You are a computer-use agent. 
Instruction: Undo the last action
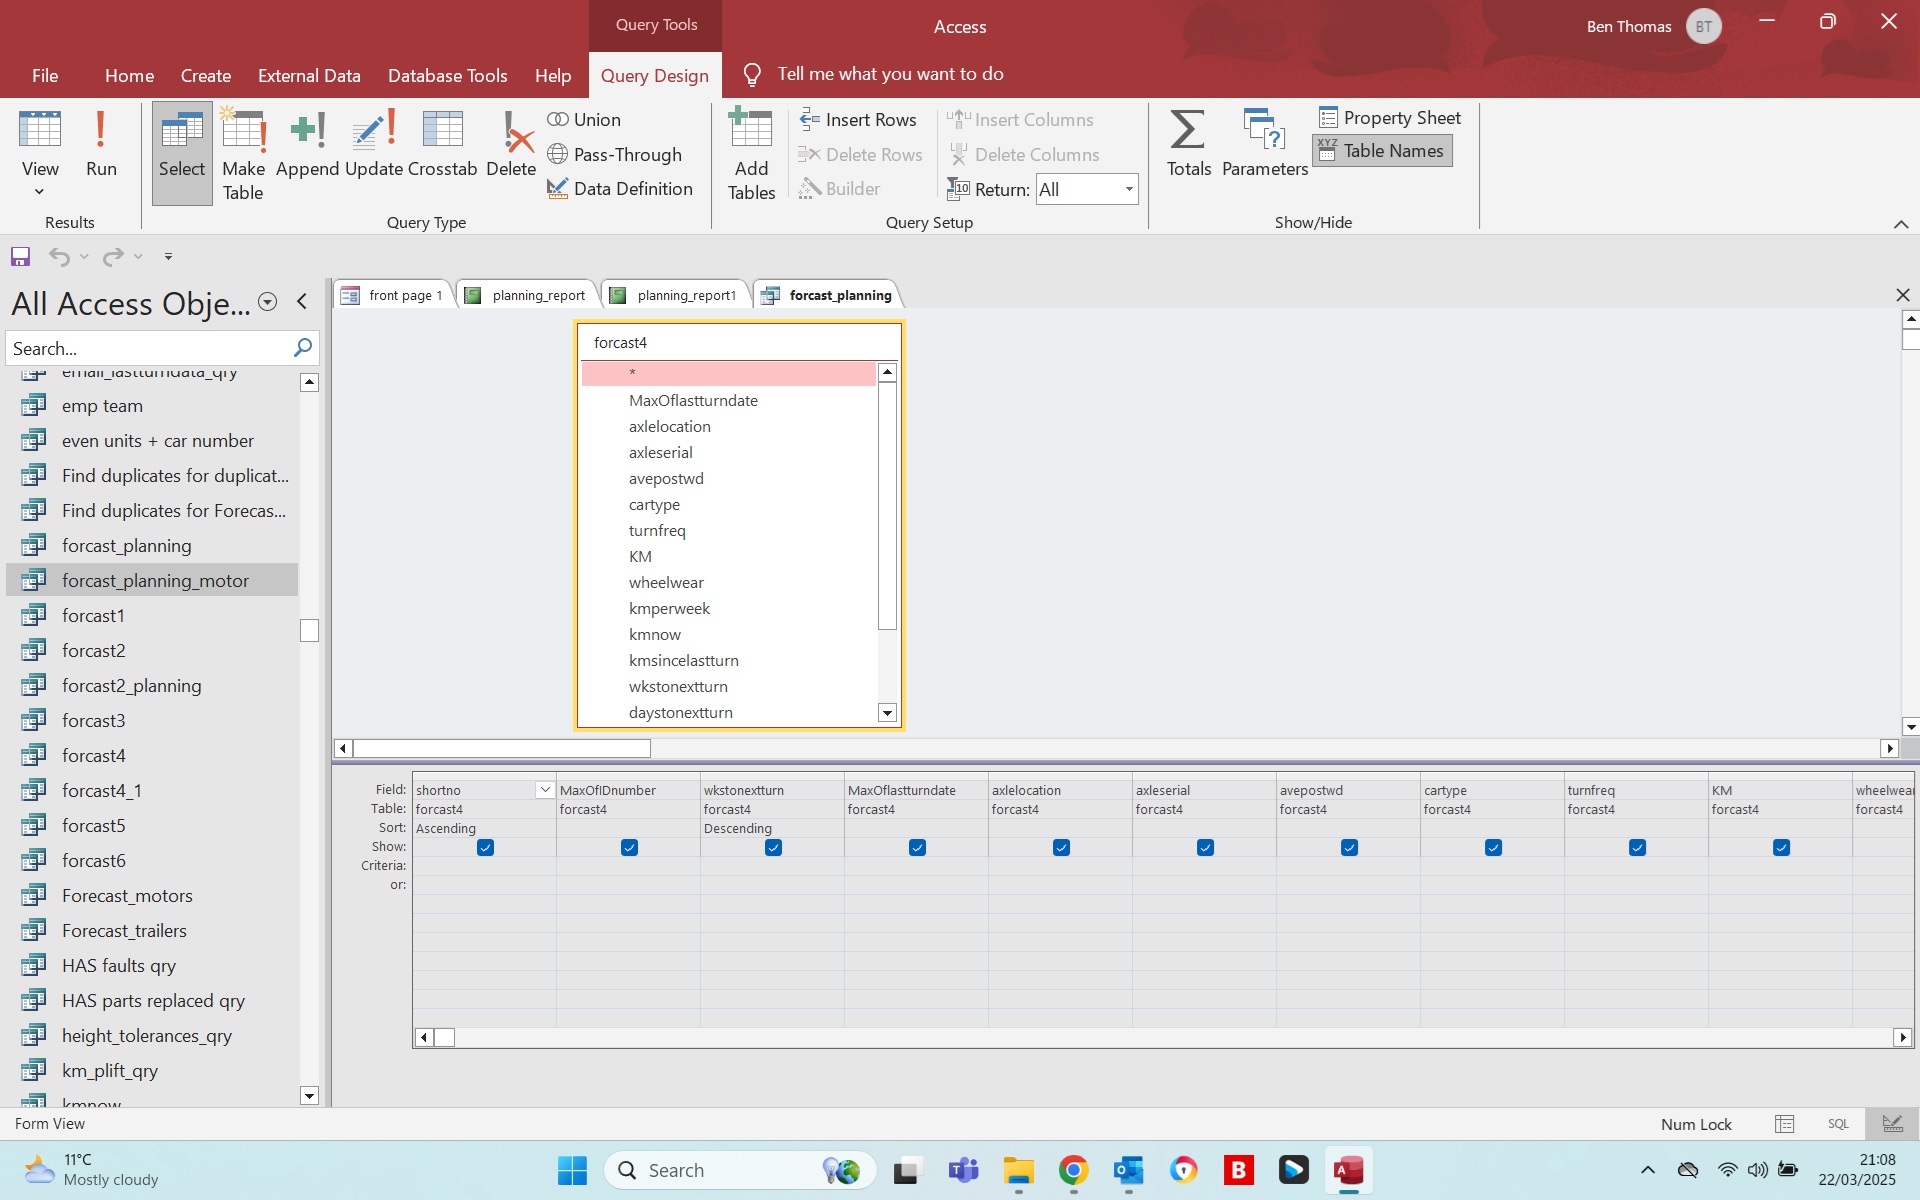tap(59, 257)
